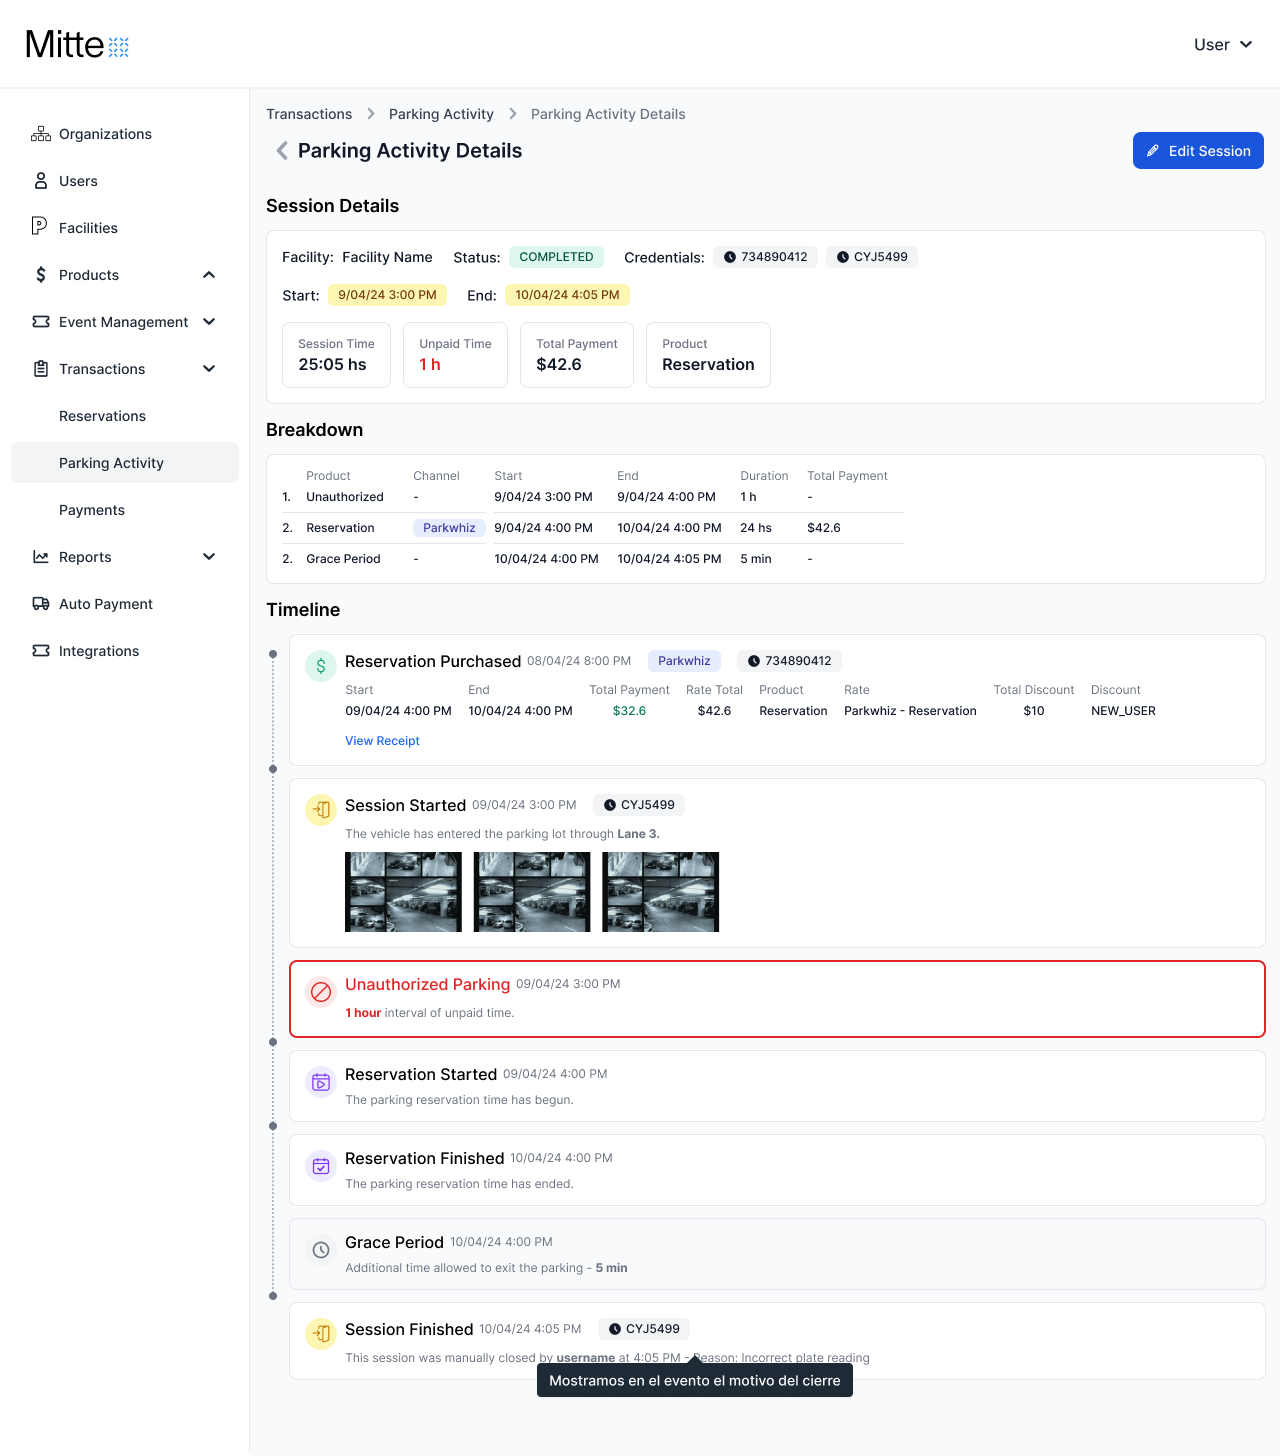Click the Edit Session button
The height and width of the screenshot is (1456, 1280).
(x=1198, y=151)
